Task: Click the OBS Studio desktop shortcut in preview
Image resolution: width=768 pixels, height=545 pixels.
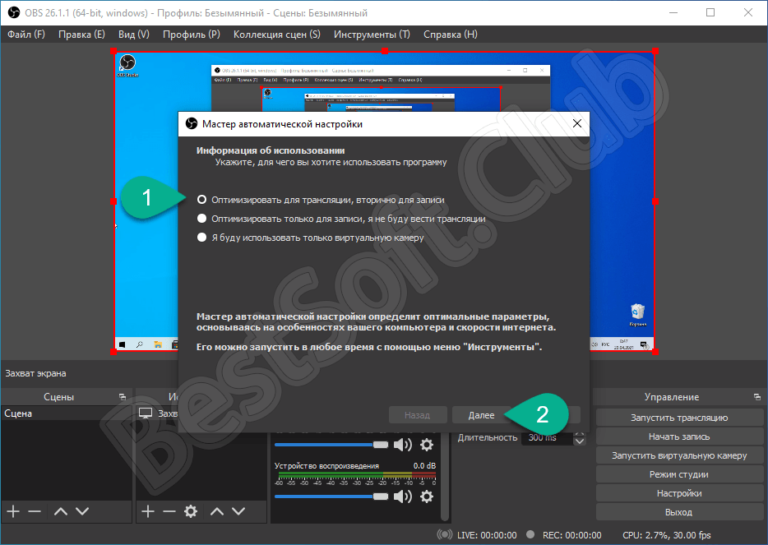Action: [x=127, y=66]
